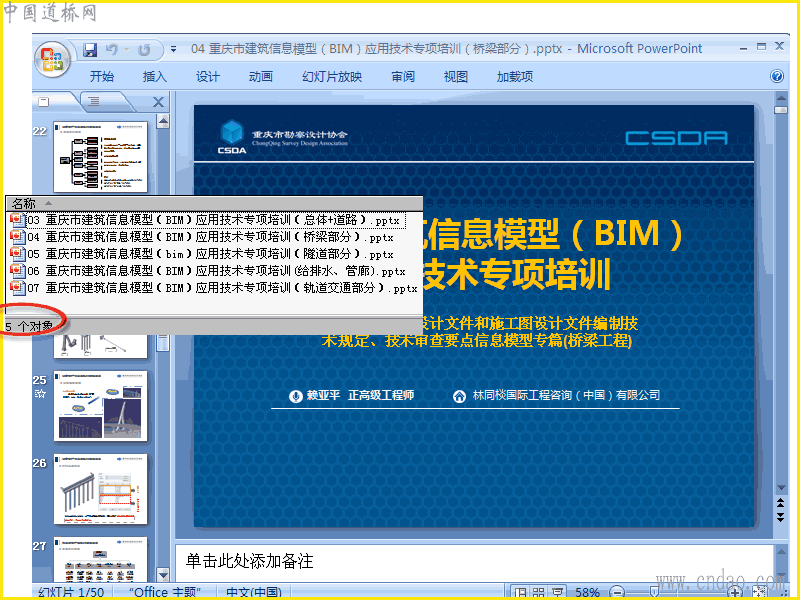Select the 审阅 ribbon tab

(x=403, y=77)
